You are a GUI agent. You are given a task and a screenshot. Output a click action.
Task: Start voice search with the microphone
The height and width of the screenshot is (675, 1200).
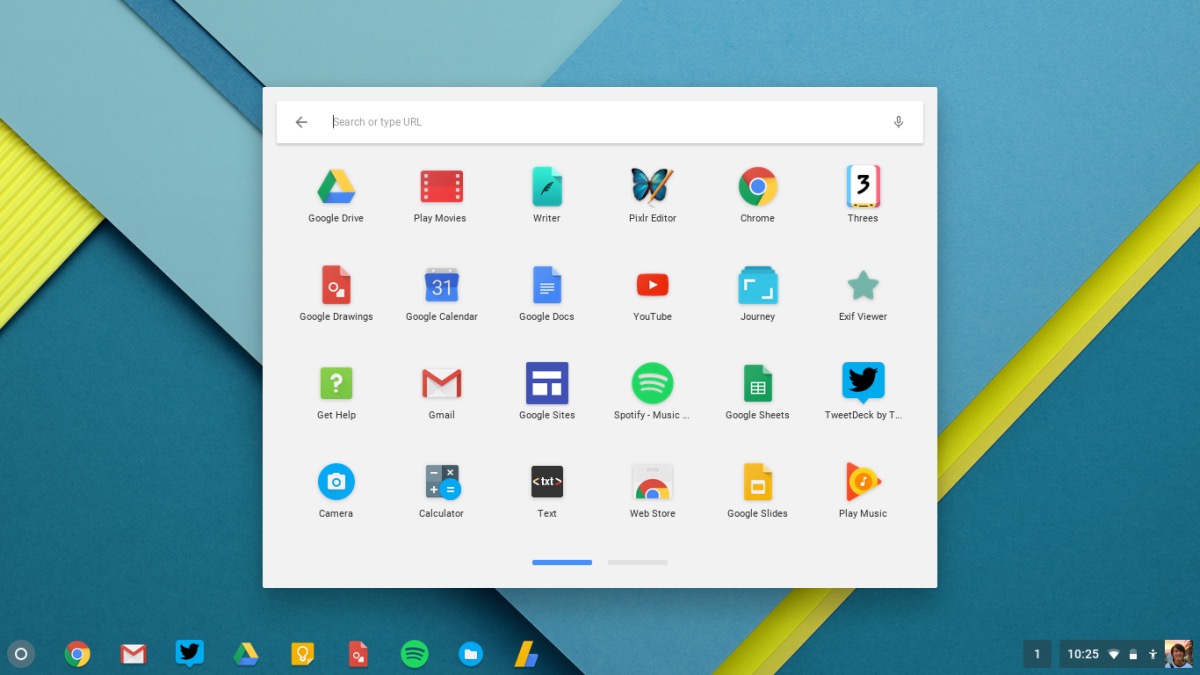898,121
